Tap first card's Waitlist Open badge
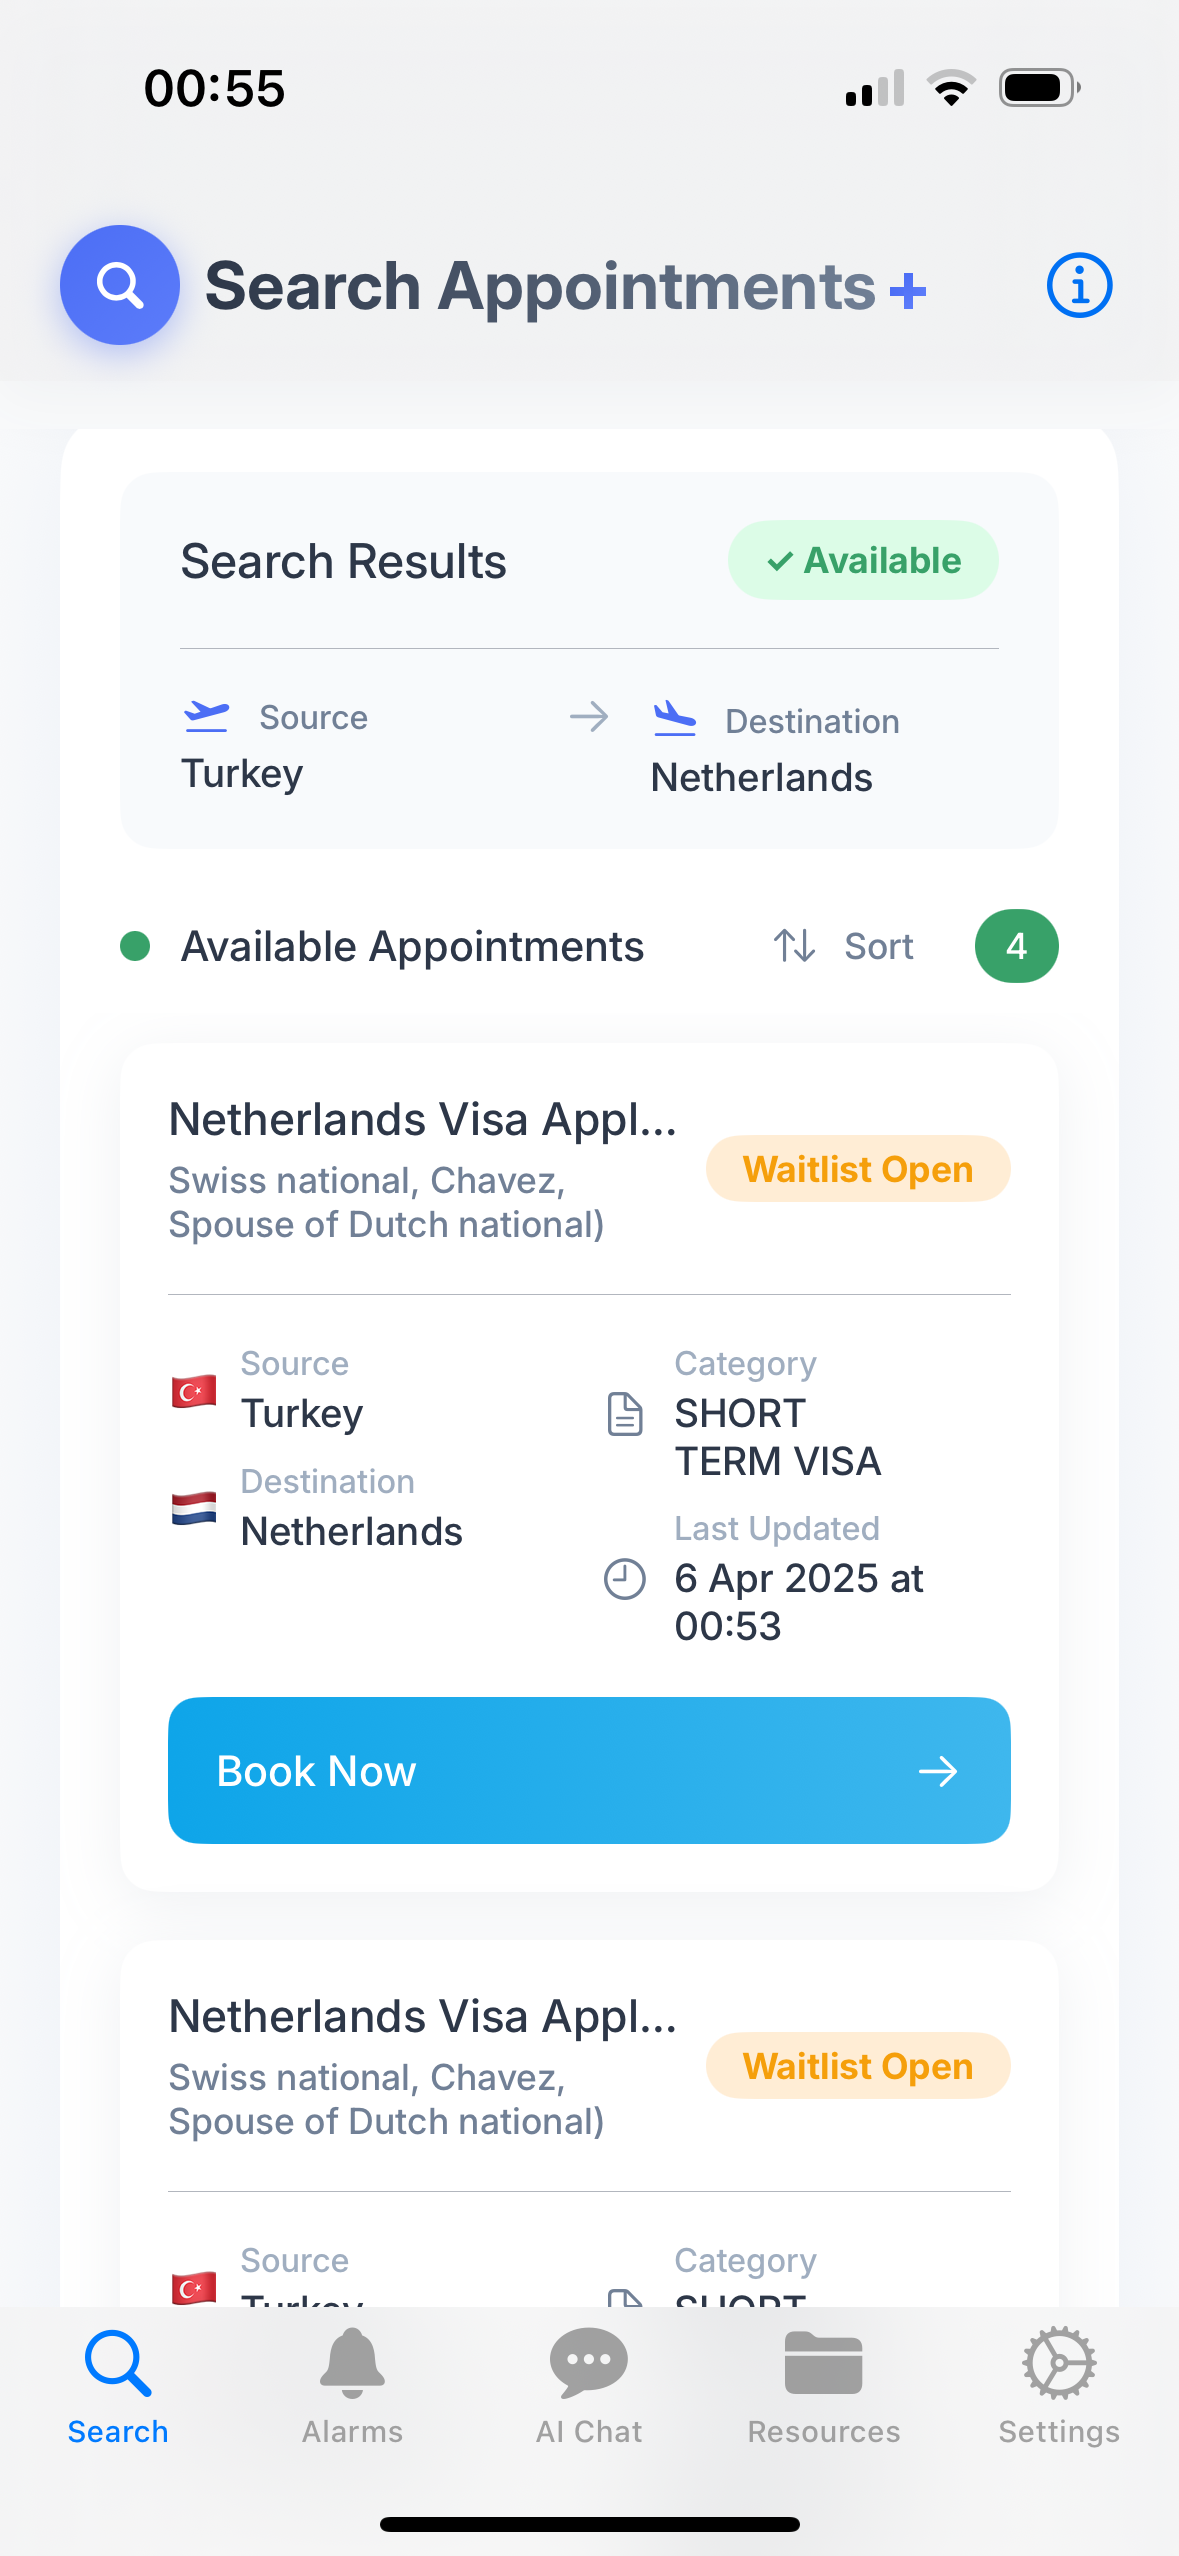 858,1169
